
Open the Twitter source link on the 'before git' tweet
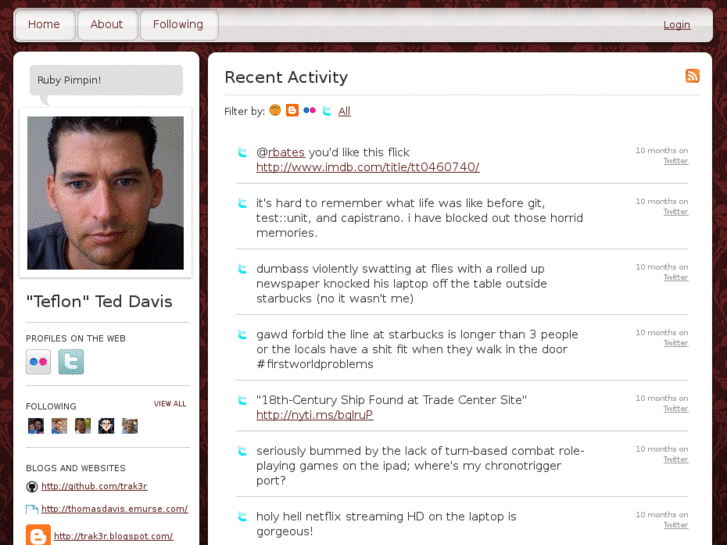(676, 212)
